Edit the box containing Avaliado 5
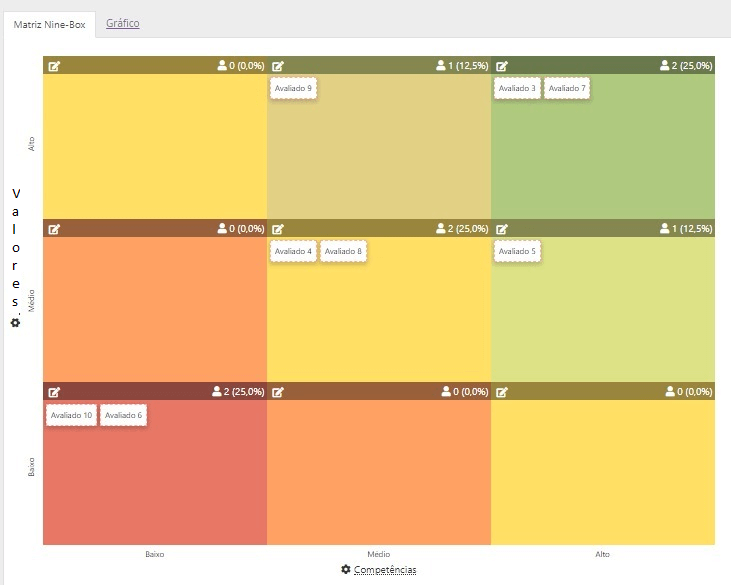The image size is (731, 585). pyautogui.click(x=502, y=229)
